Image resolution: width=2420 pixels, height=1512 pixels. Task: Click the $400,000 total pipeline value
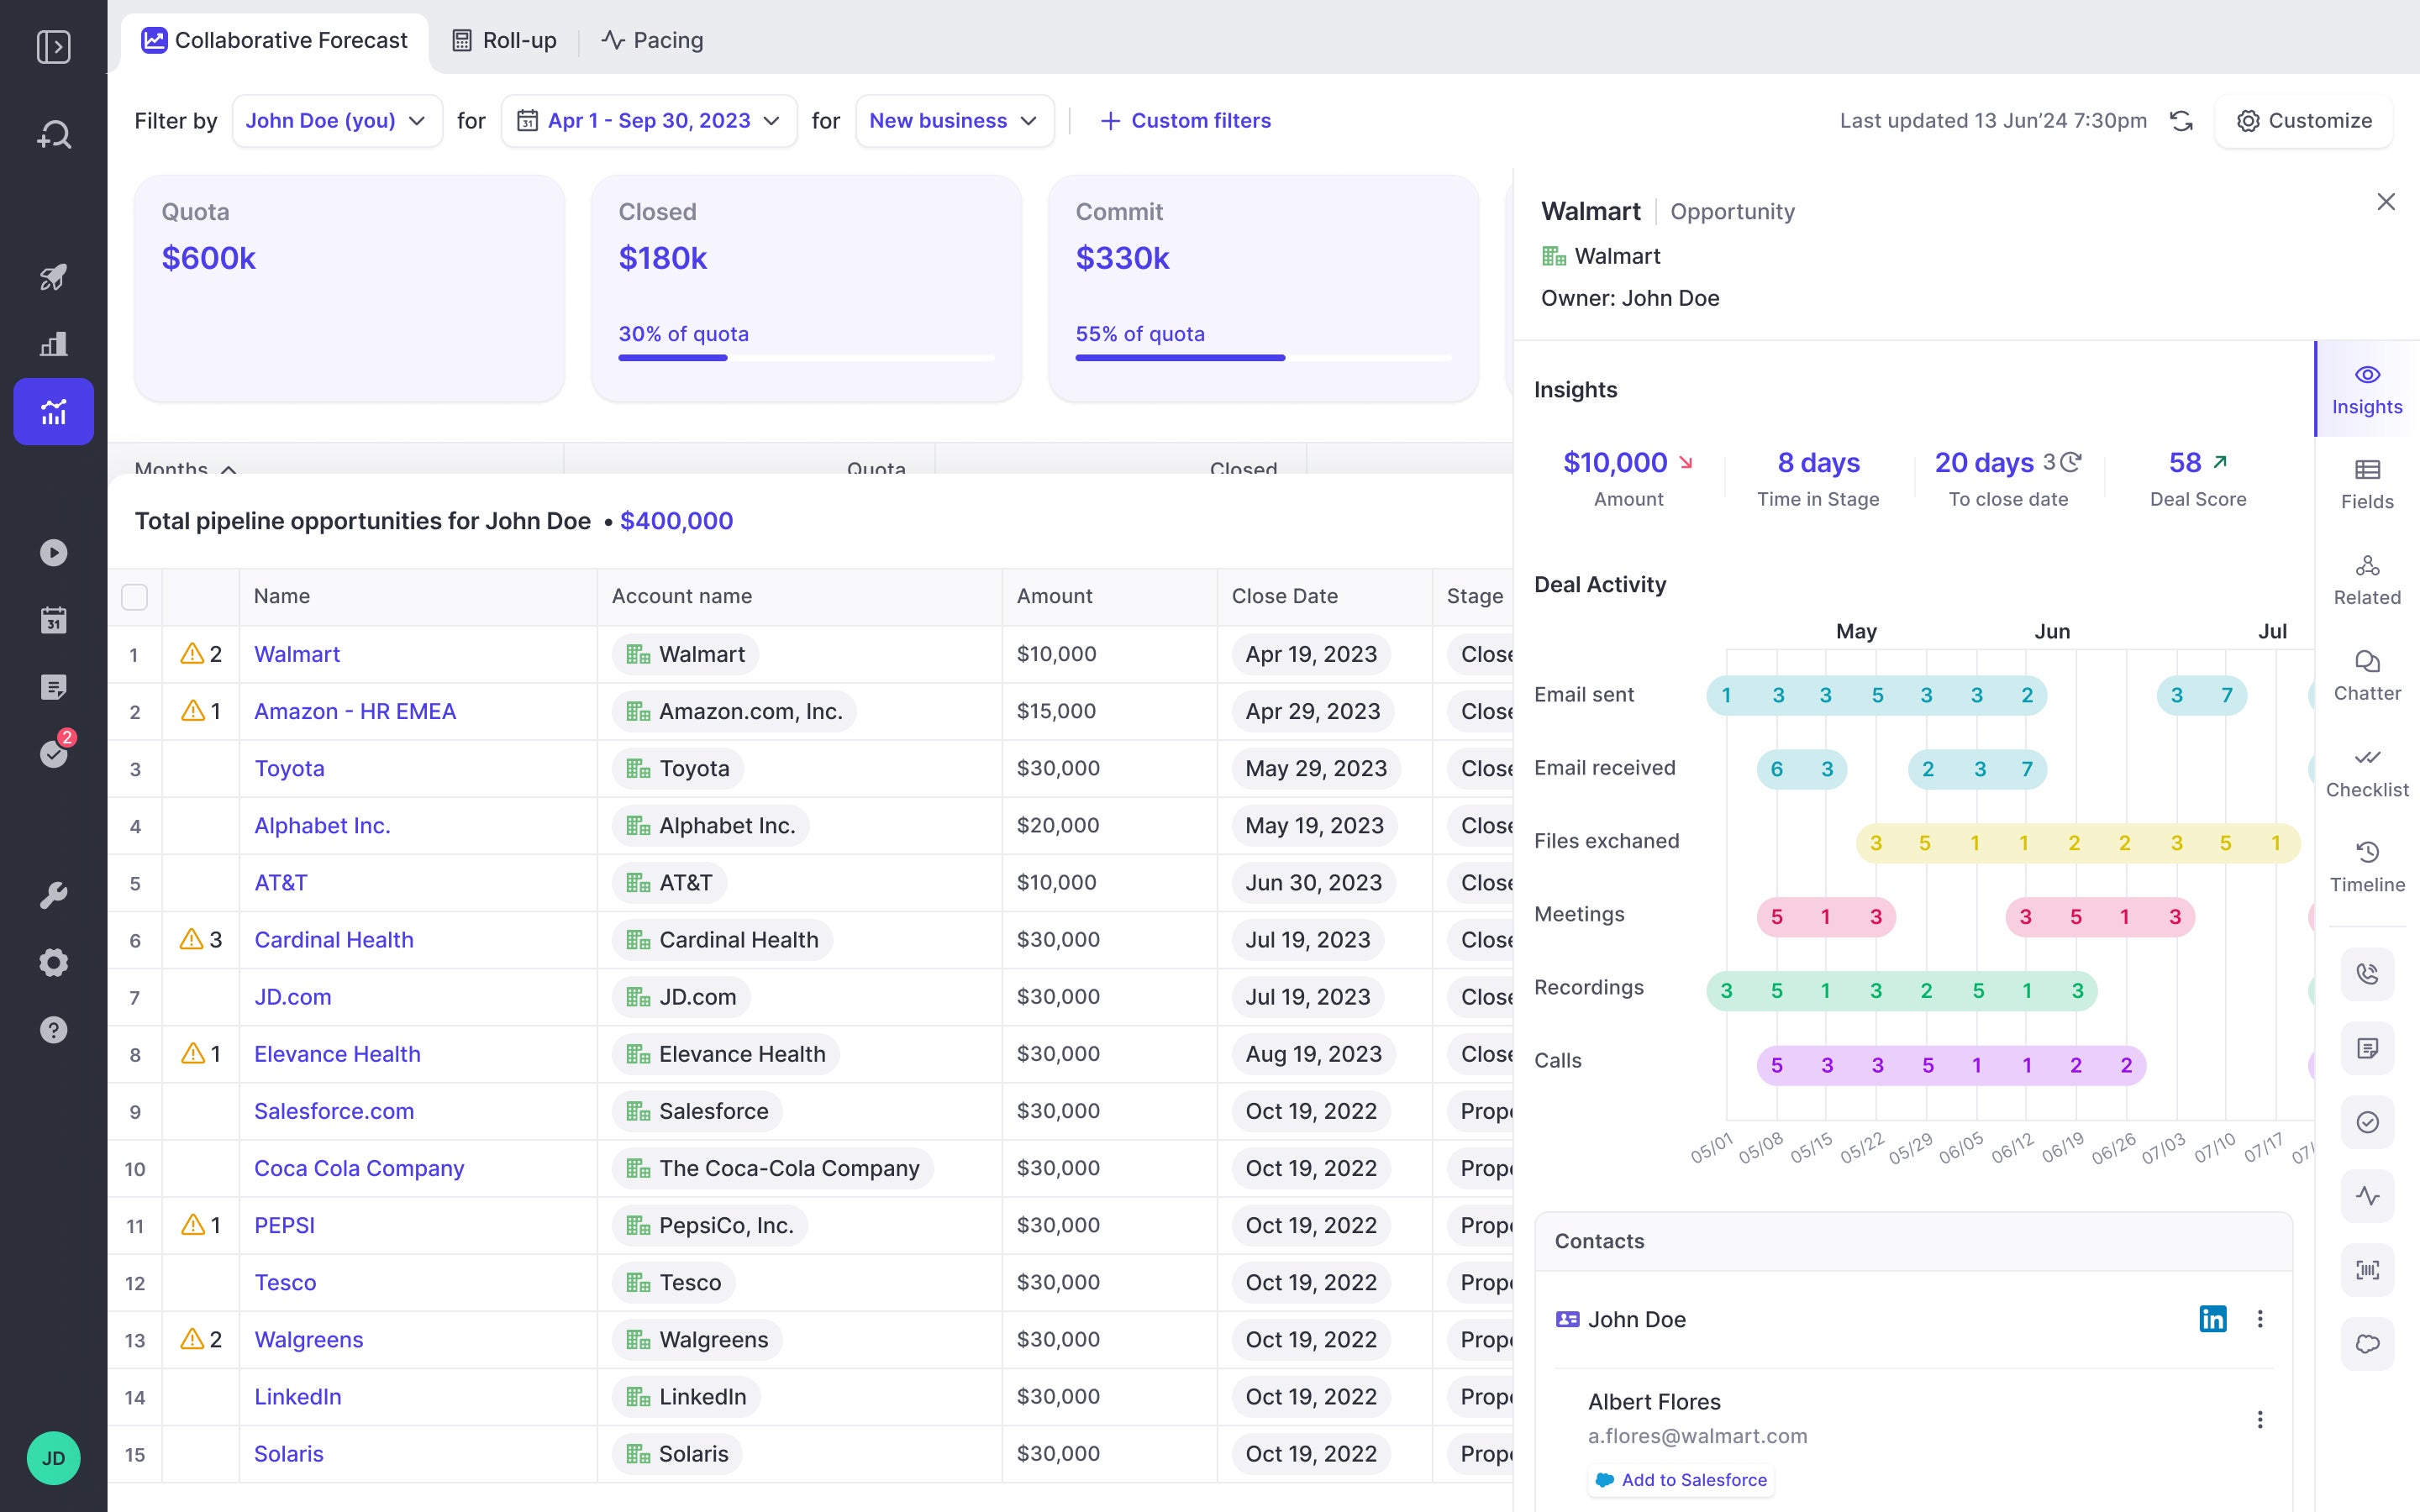[677, 521]
